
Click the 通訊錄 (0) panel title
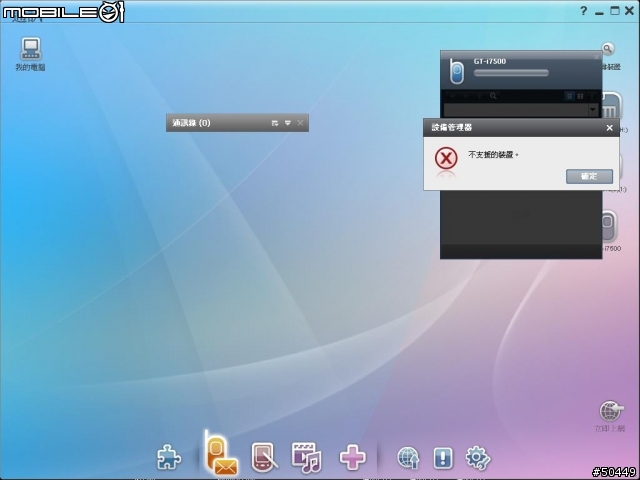[x=191, y=122]
